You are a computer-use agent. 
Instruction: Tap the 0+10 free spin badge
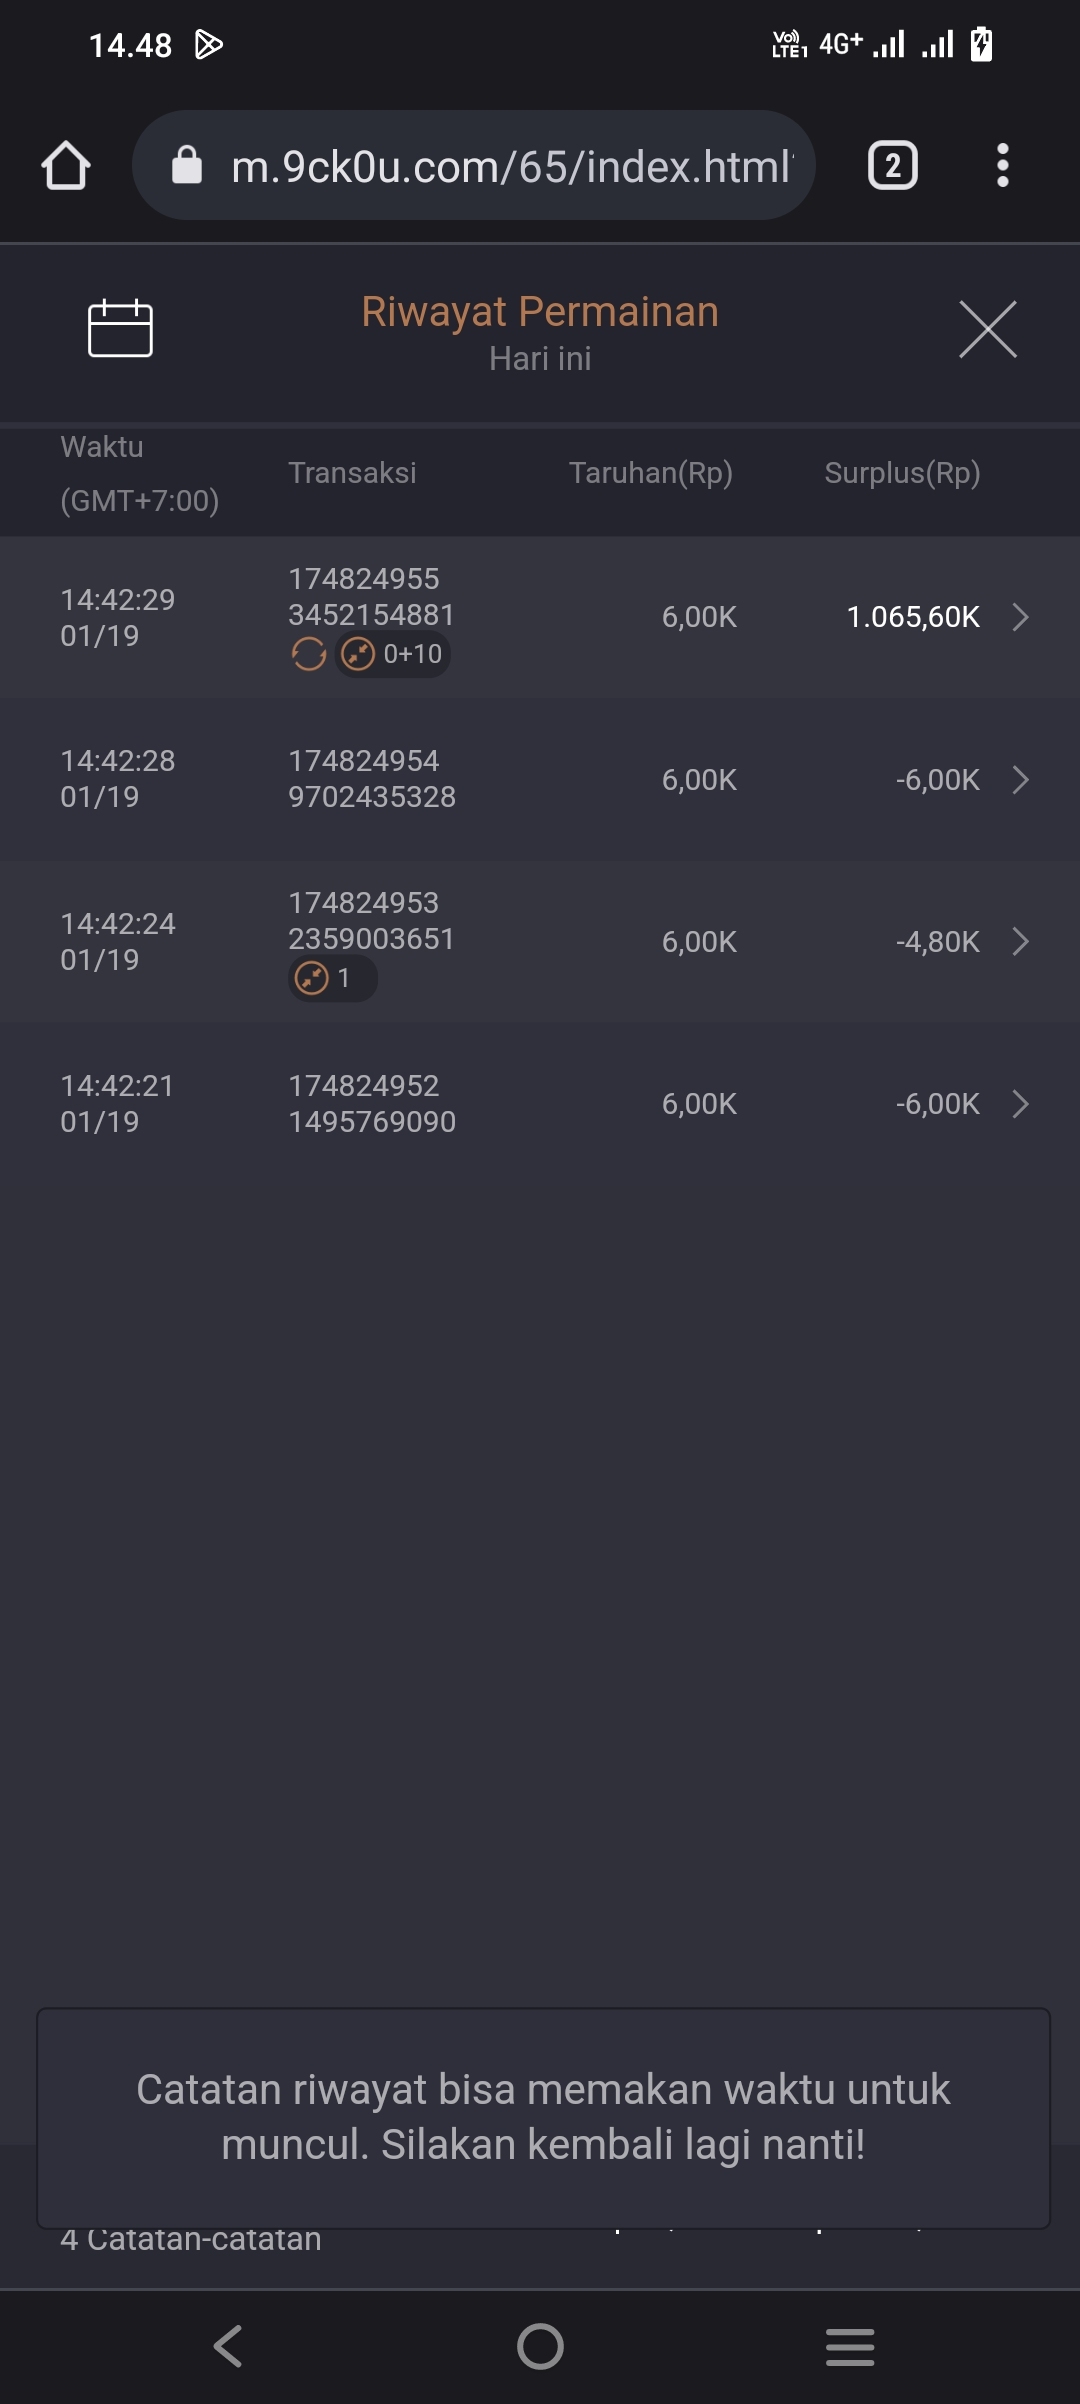393,655
